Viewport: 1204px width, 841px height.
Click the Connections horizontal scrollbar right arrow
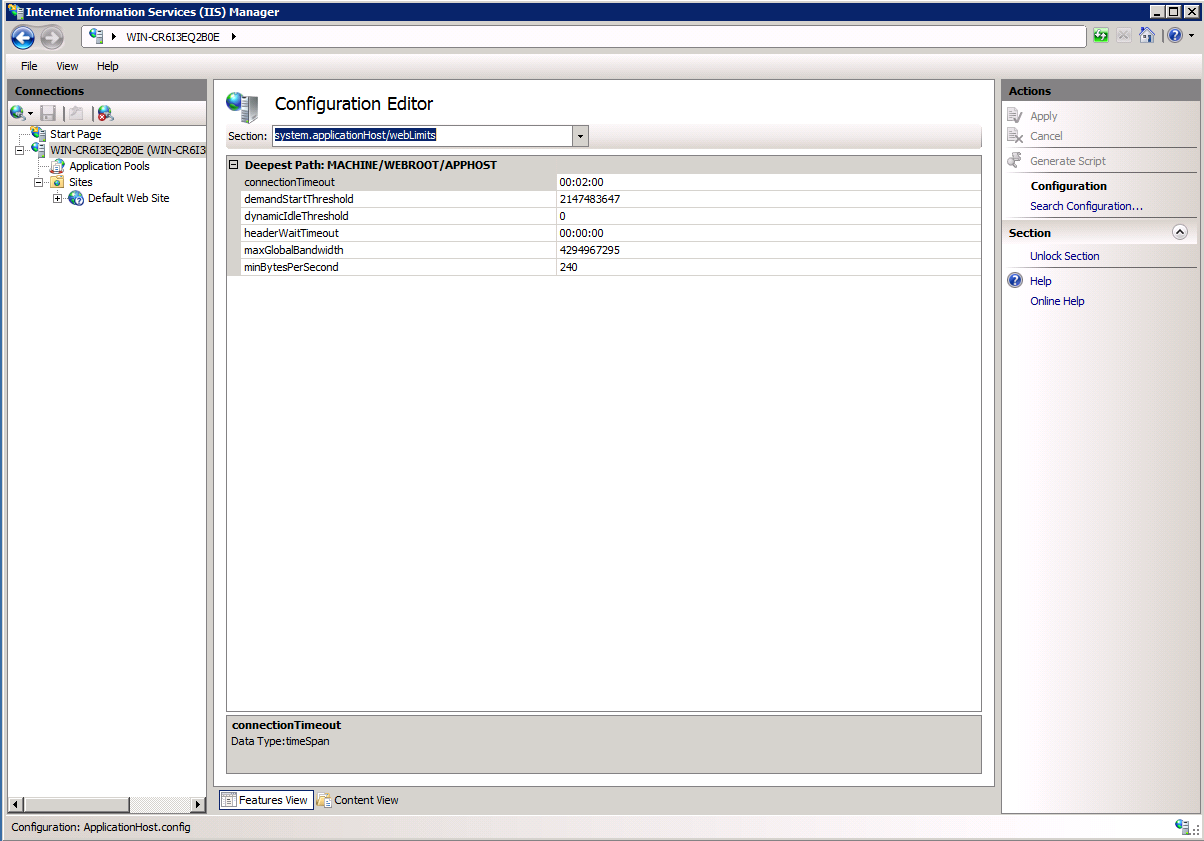click(198, 804)
